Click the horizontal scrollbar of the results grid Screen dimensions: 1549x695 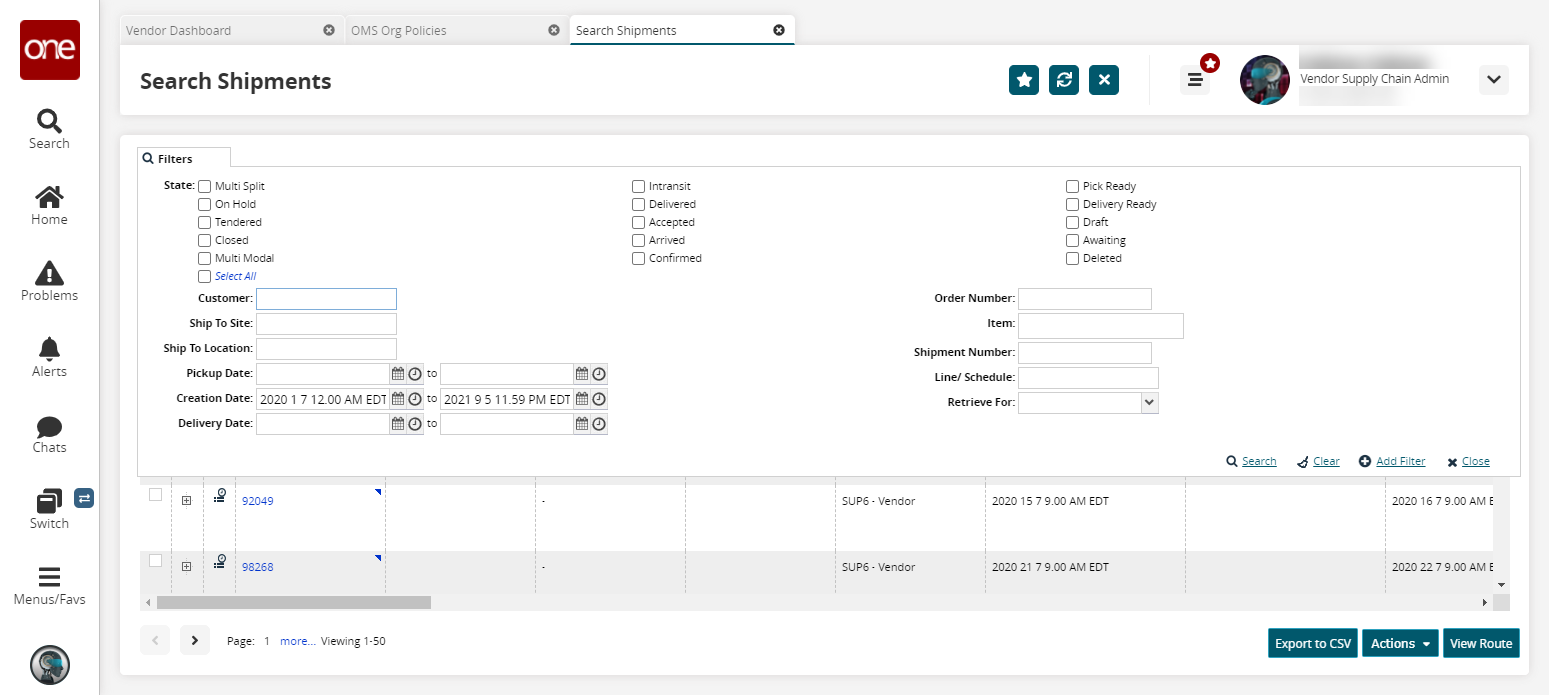294,603
